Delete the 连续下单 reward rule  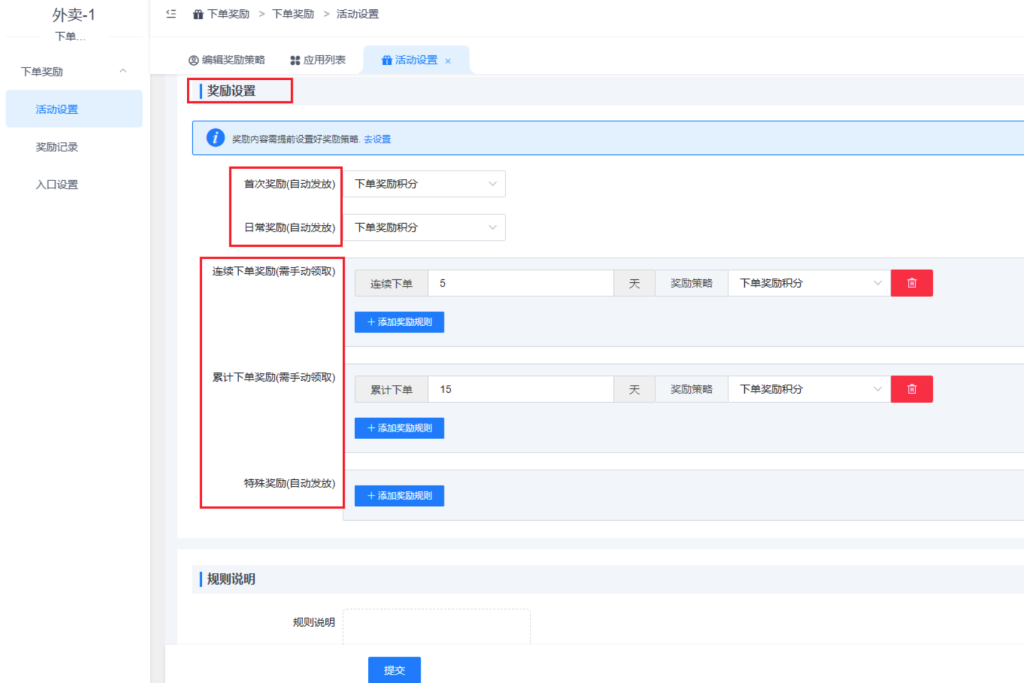point(911,283)
